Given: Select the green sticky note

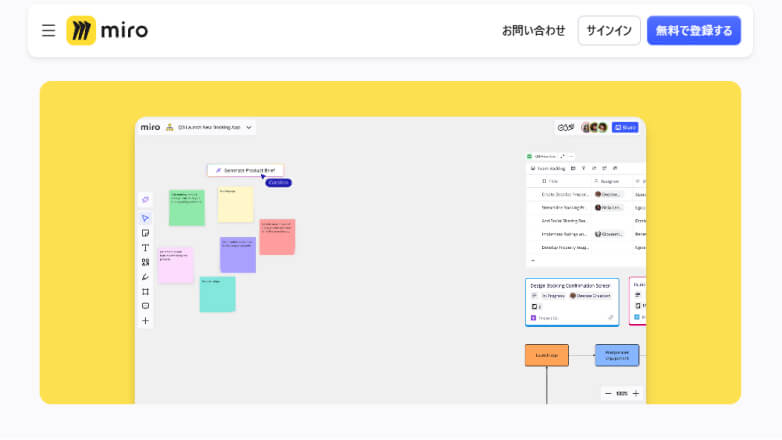Looking at the screenshot, I should pos(187,208).
